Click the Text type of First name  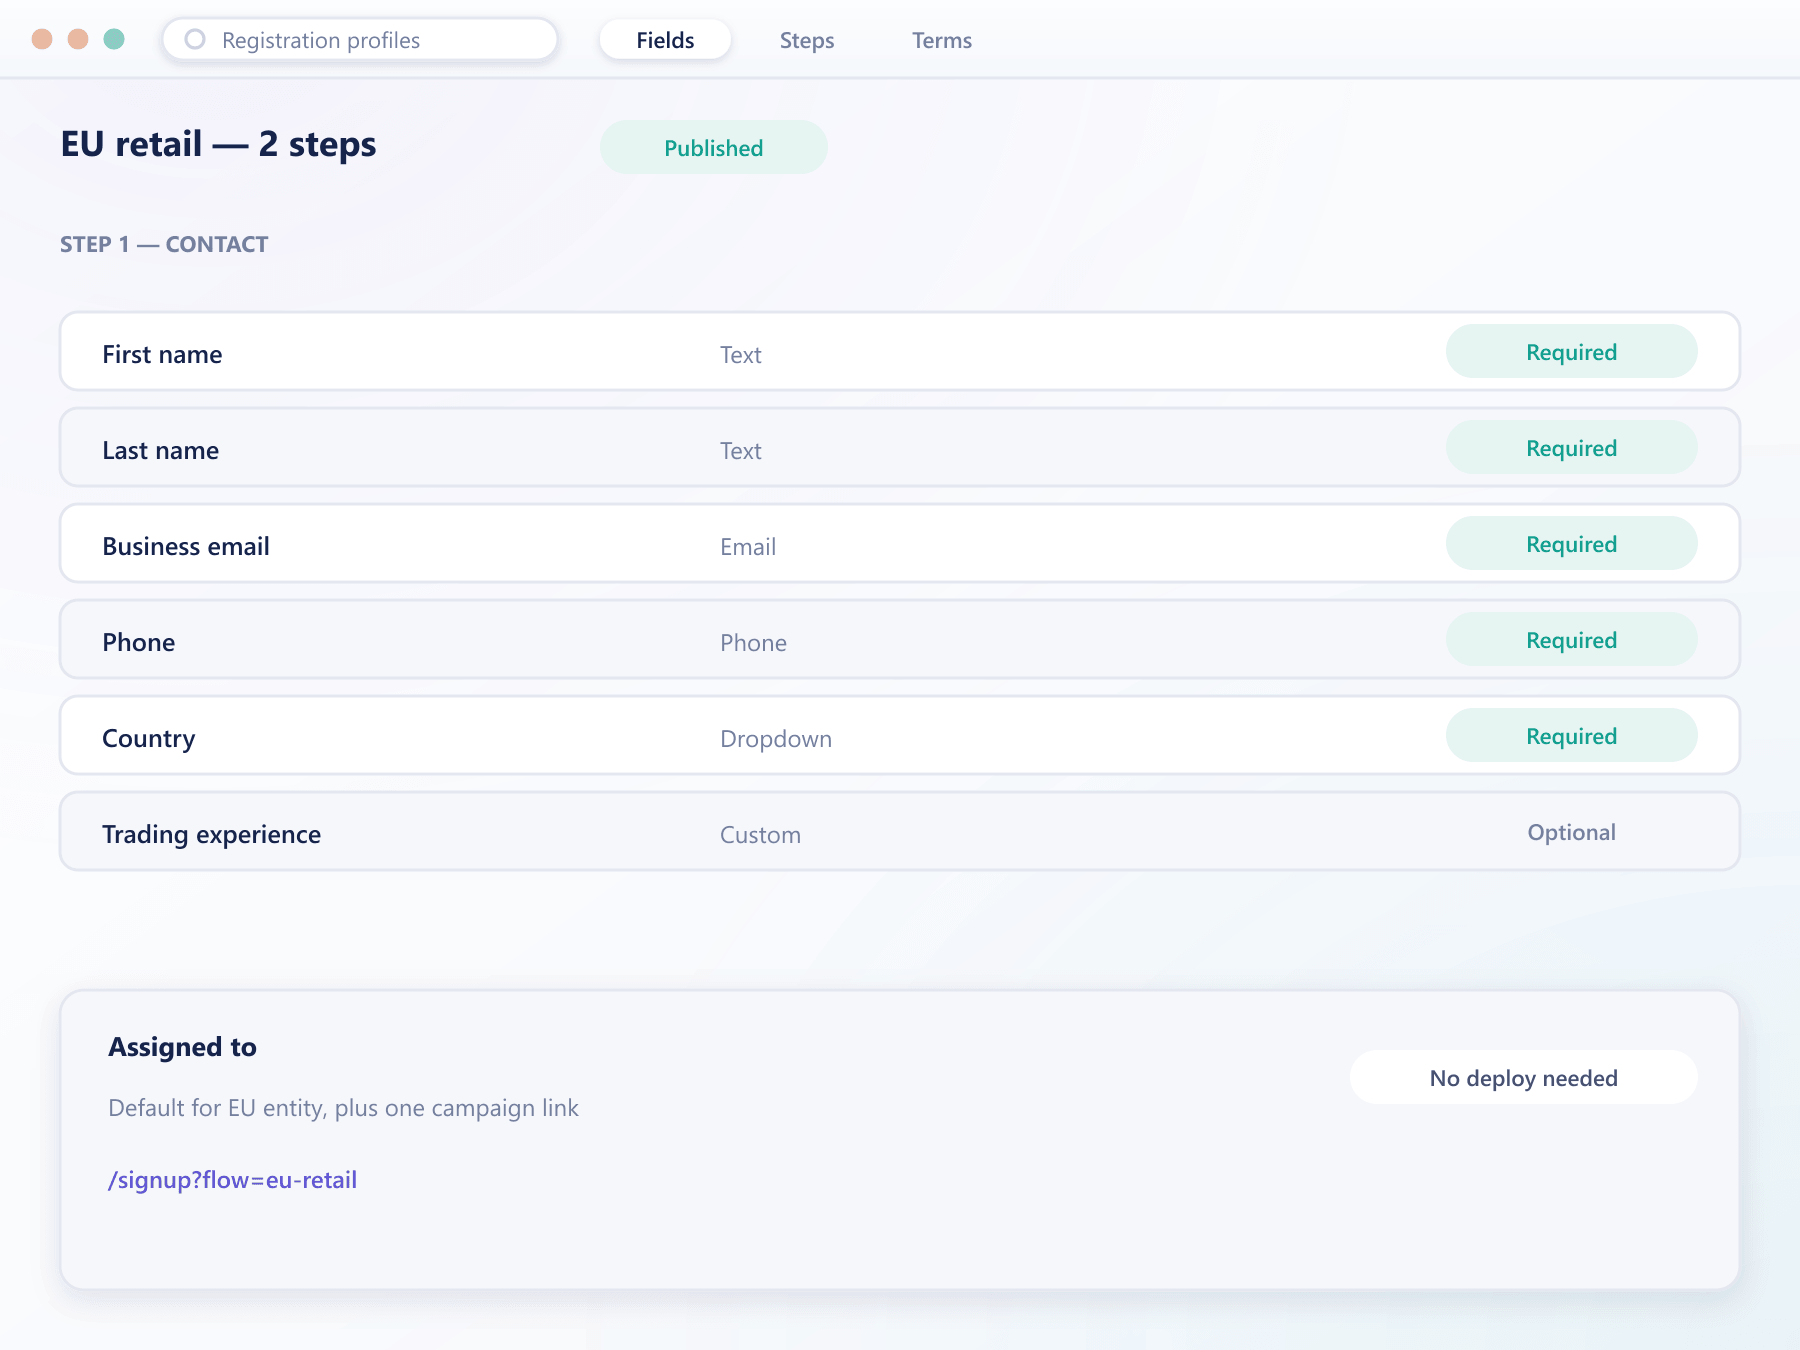point(740,355)
